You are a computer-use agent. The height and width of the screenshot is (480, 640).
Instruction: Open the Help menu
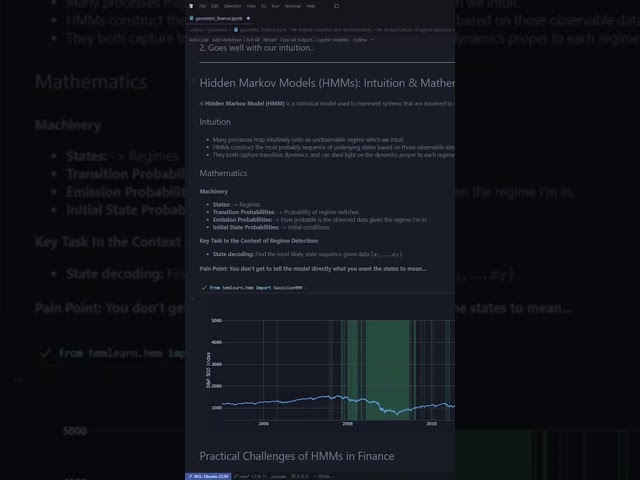[x=311, y=6]
